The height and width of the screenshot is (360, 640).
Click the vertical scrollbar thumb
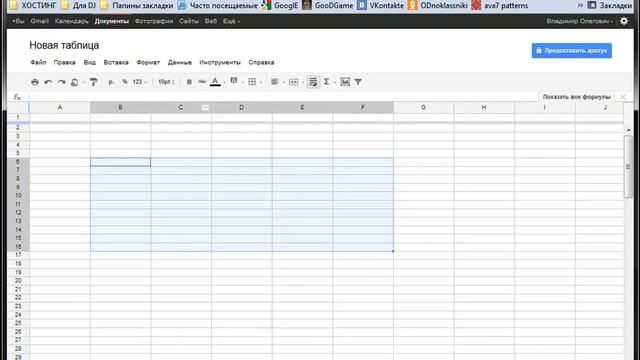[x=628, y=167]
